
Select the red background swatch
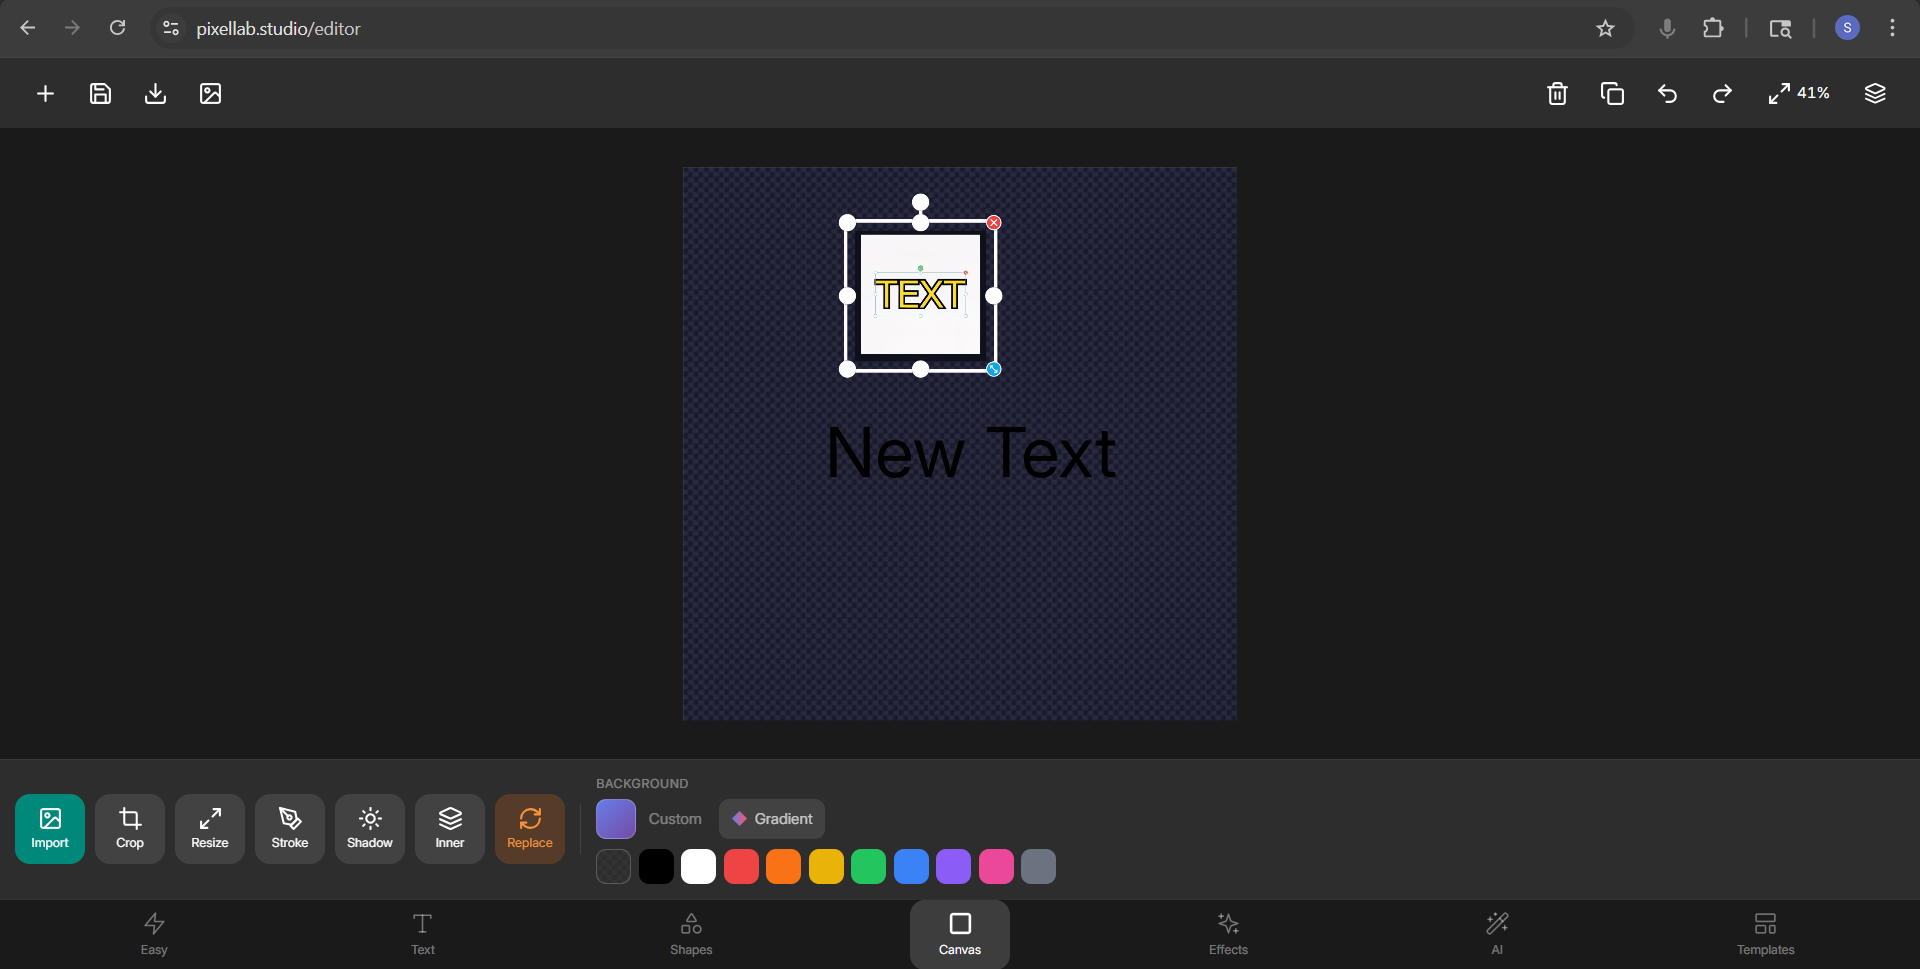click(741, 867)
